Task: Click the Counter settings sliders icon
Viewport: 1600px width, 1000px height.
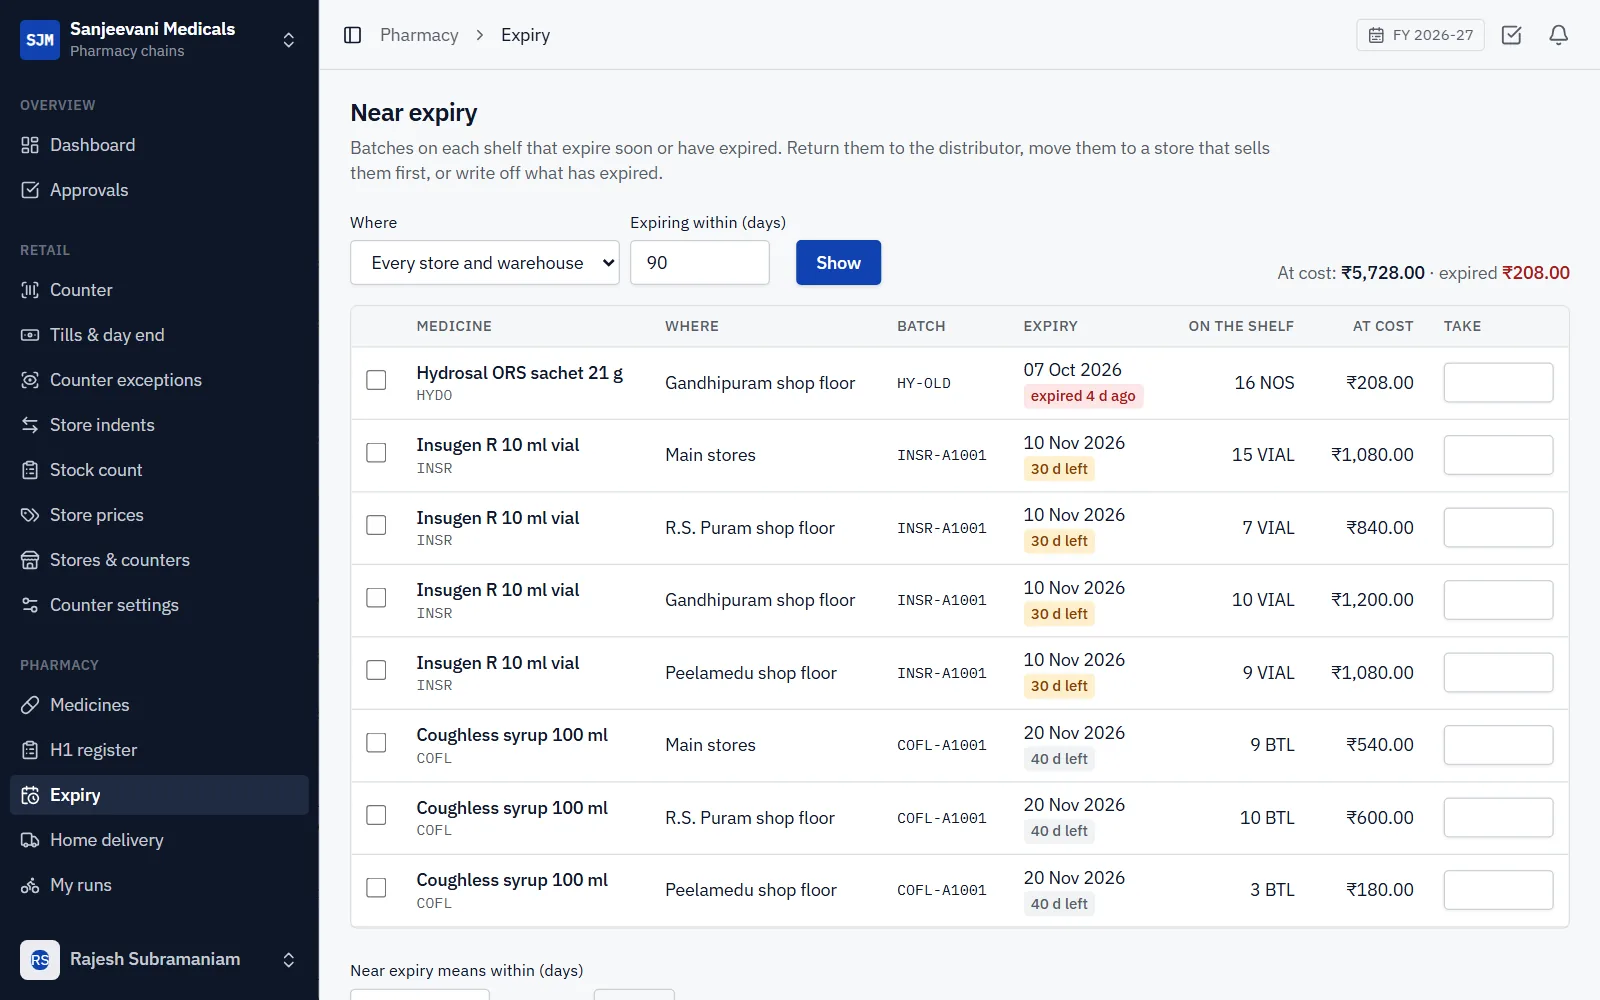Action: coord(30,605)
